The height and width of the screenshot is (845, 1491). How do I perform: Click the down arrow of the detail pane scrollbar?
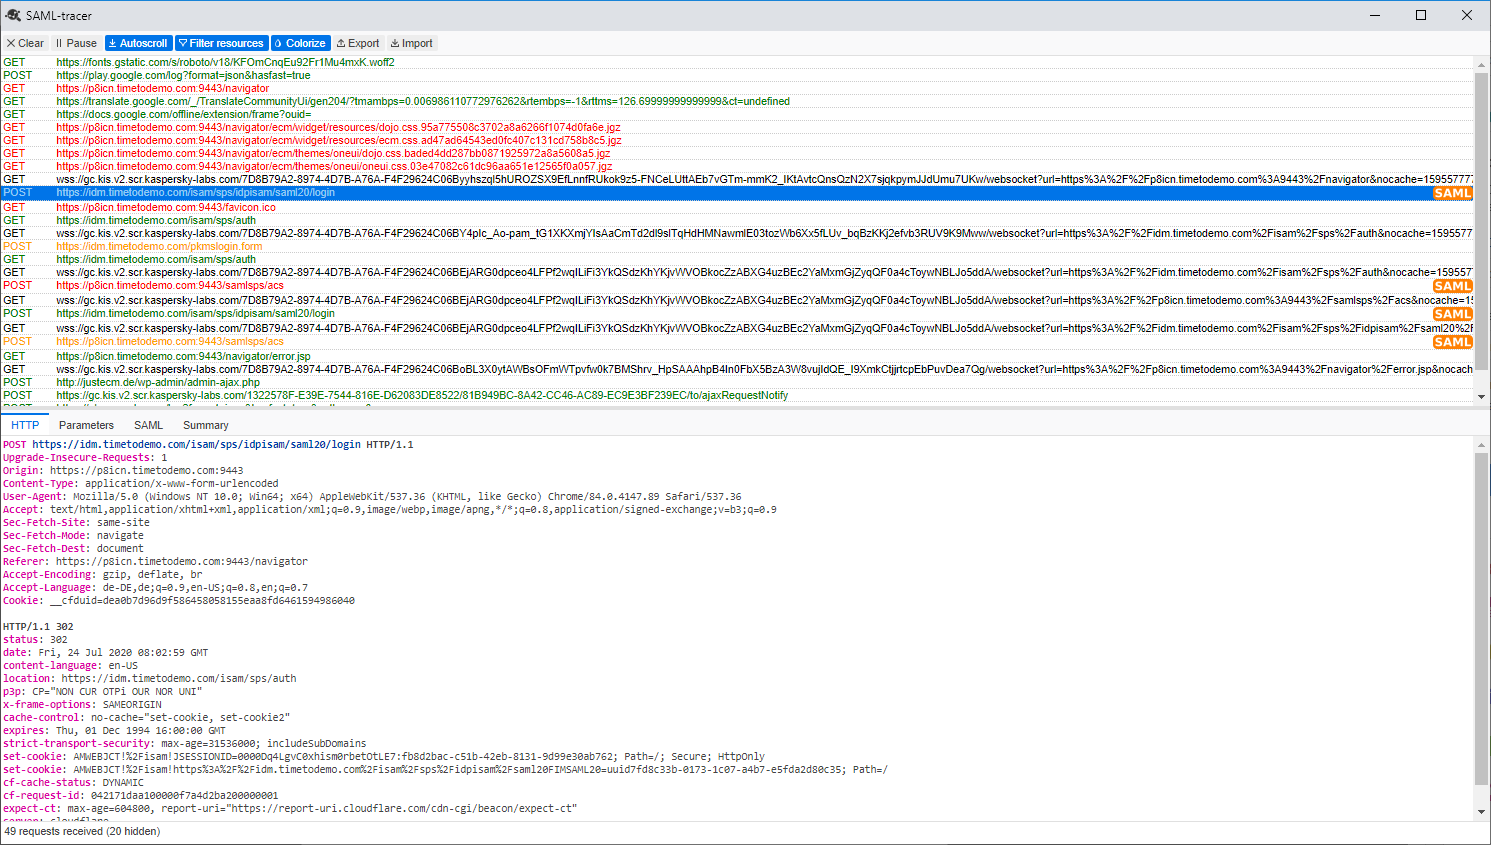click(x=1483, y=811)
